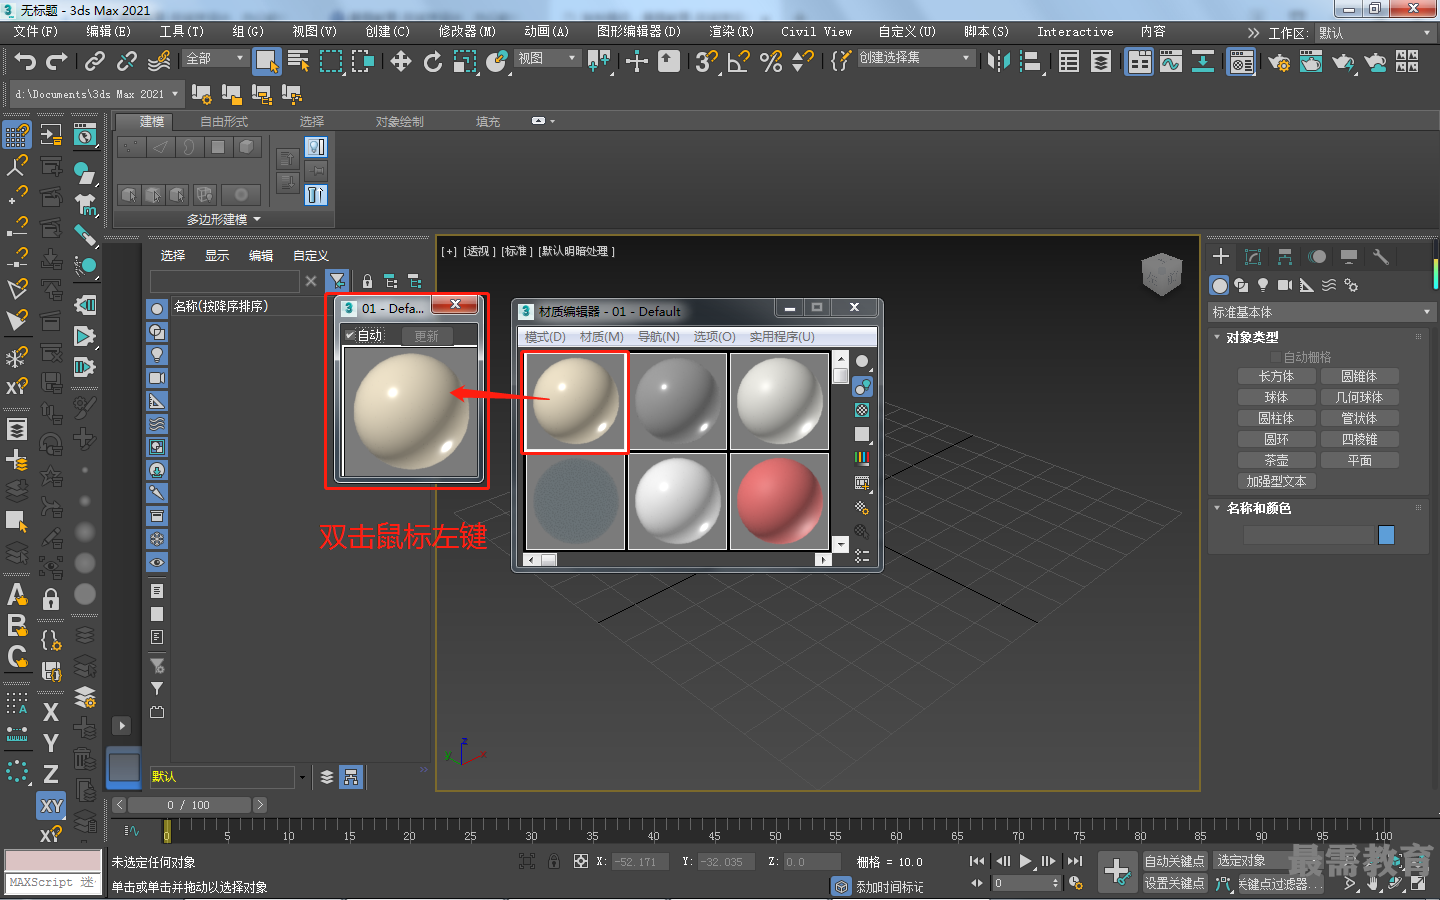The width and height of the screenshot is (1440, 900).
Task: Click the large Set Key plus icon
Action: (1117, 871)
